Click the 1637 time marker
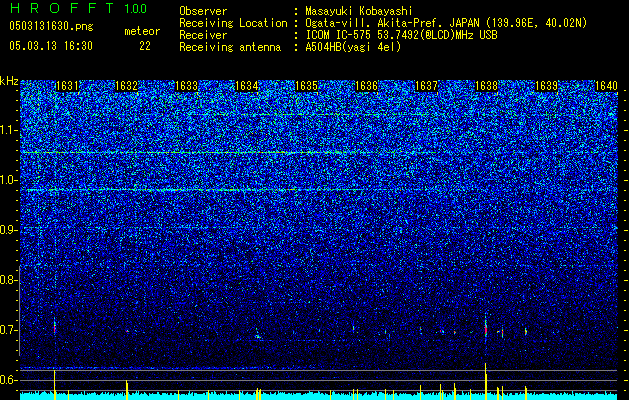The height and width of the screenshot is (400, 629). [427, 86]
